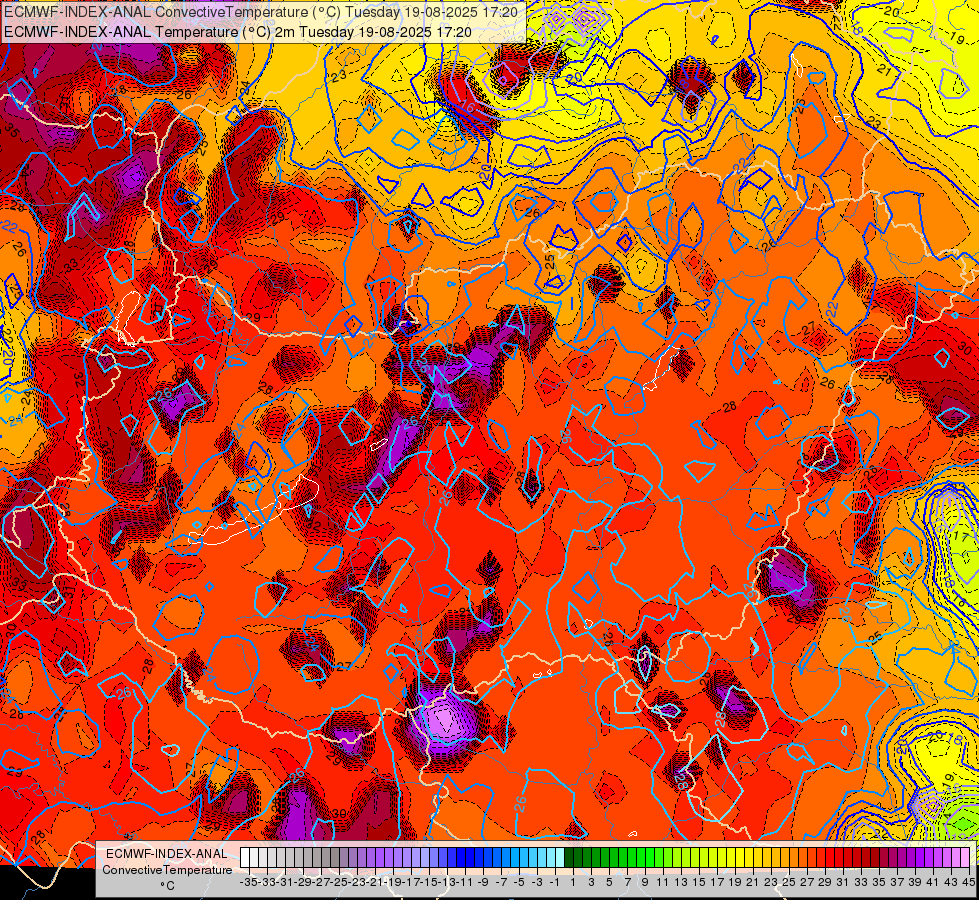This screenshot has width=979, height=900.
Task: Pick the gray legend swatch above -27
Action: [317, 857]
